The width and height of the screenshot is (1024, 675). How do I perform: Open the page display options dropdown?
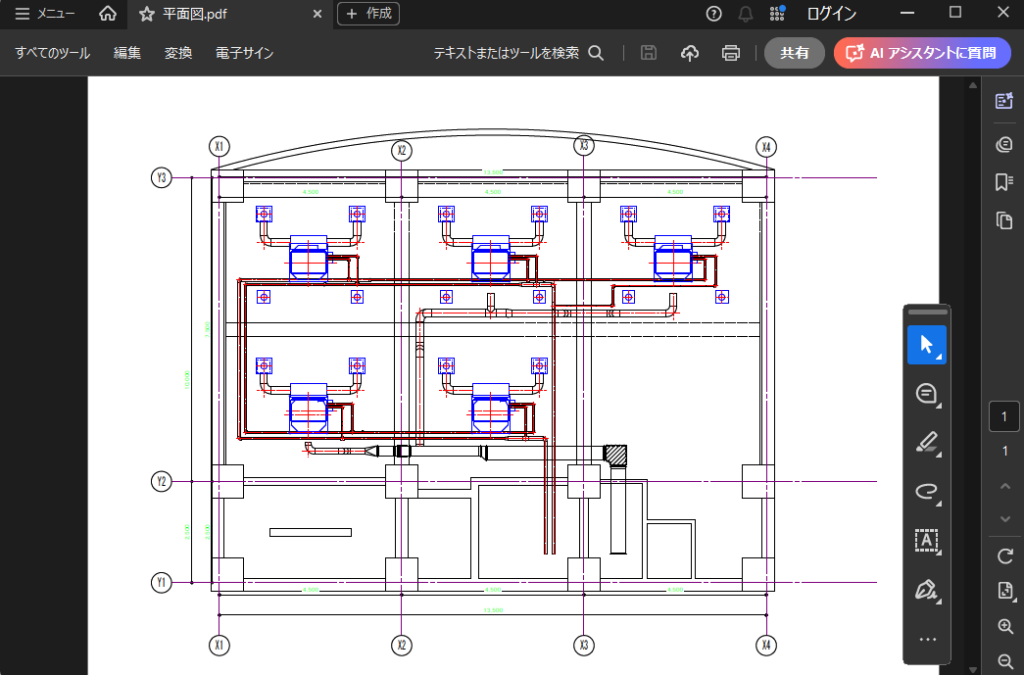[x=1005, y=591]
